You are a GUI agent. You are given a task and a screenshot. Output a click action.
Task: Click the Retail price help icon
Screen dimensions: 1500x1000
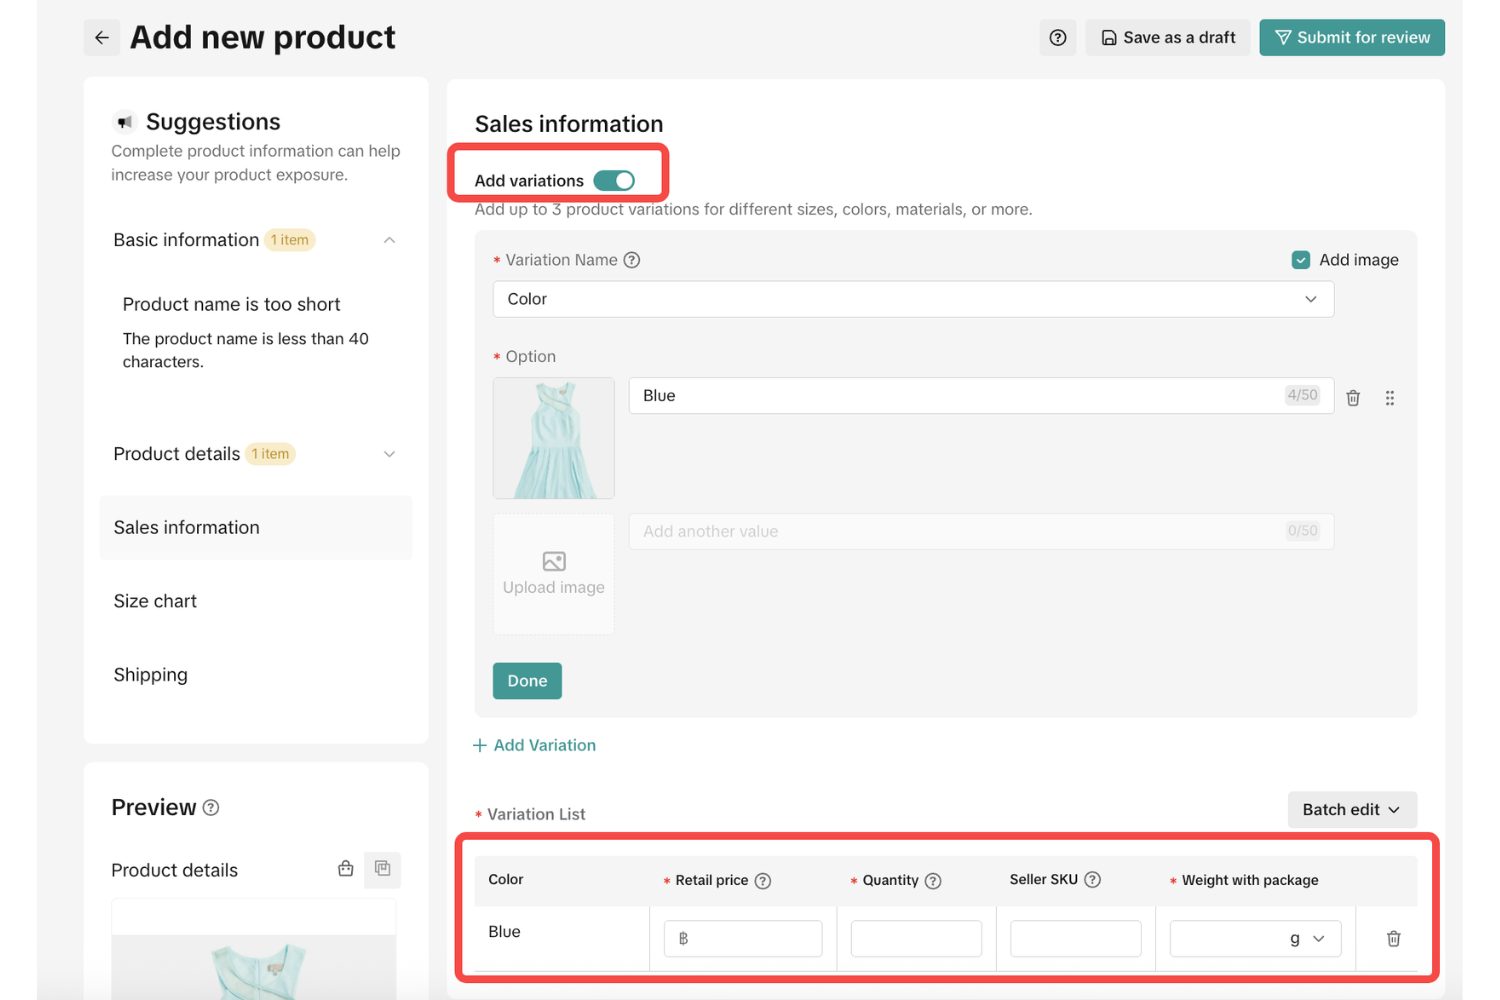(x=763, y=881)
